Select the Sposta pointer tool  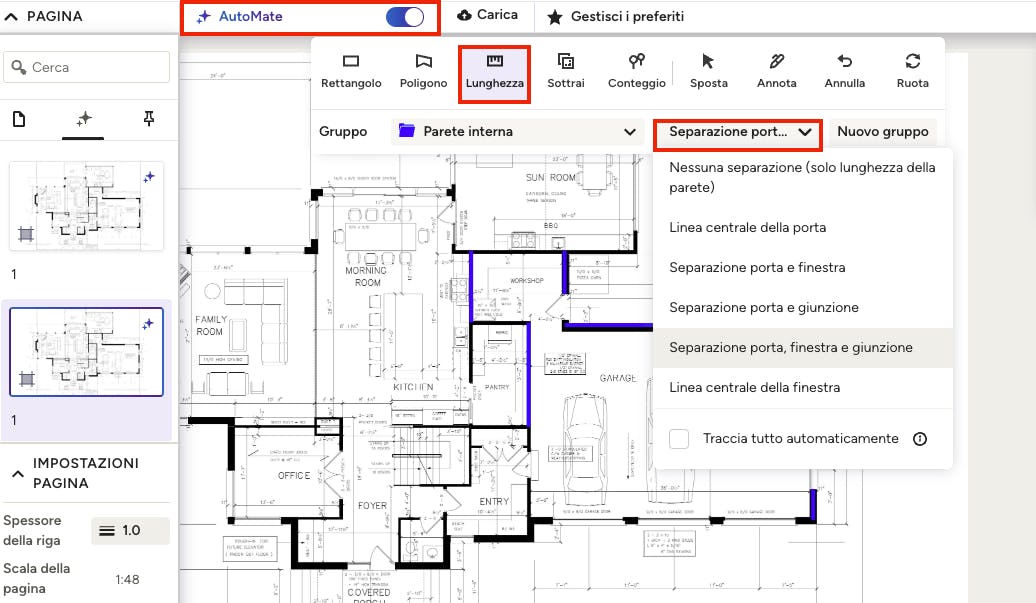(708, 71)
